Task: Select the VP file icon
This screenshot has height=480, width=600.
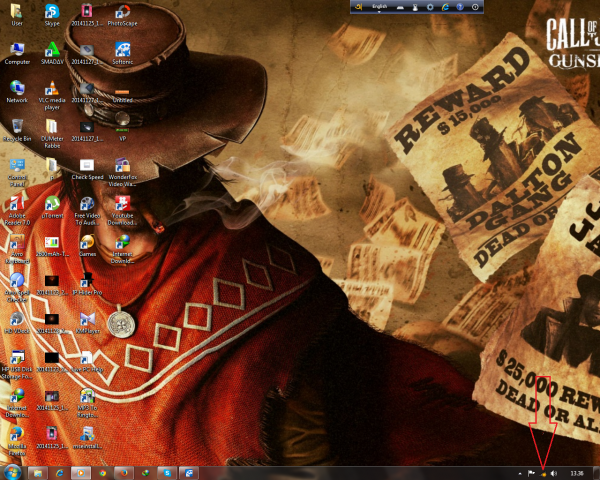Action: coord(122,135)
